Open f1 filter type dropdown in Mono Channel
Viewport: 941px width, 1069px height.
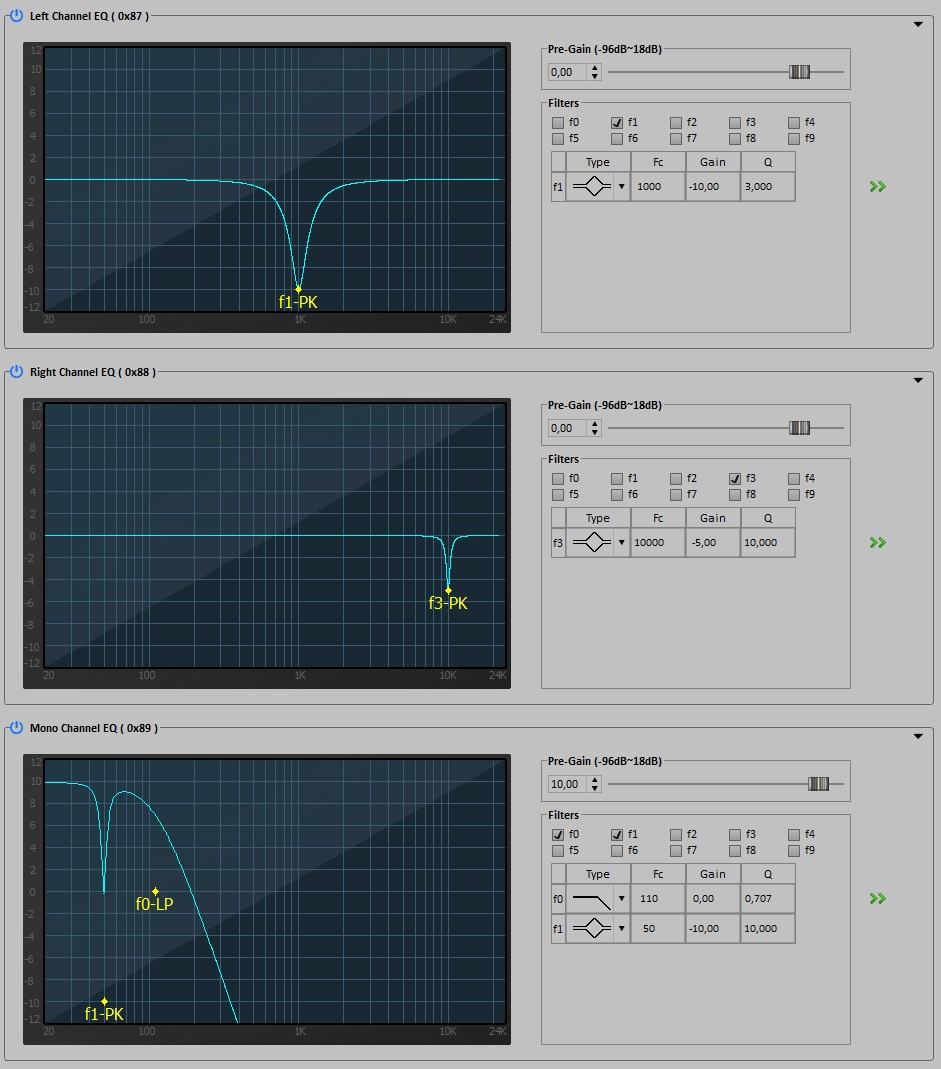point(621,929)
